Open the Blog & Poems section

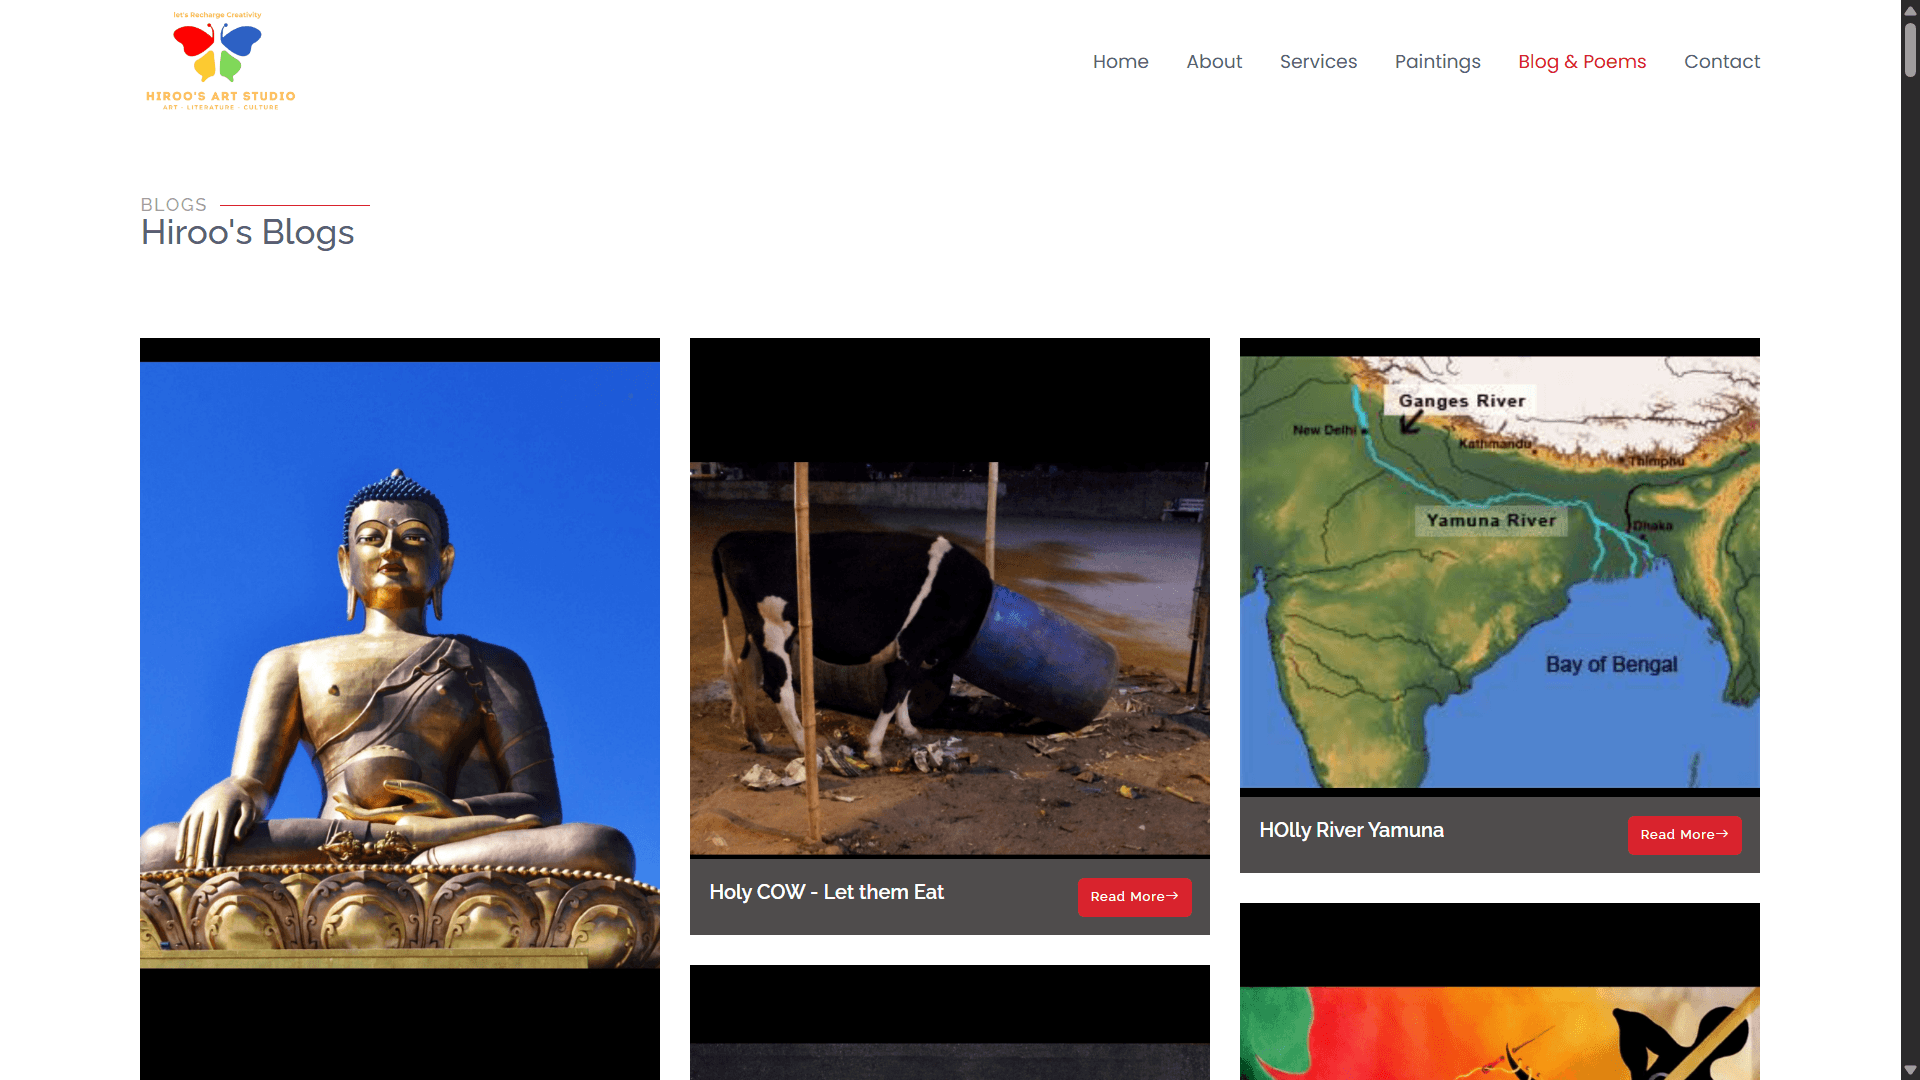click(x=1582, y=62)
